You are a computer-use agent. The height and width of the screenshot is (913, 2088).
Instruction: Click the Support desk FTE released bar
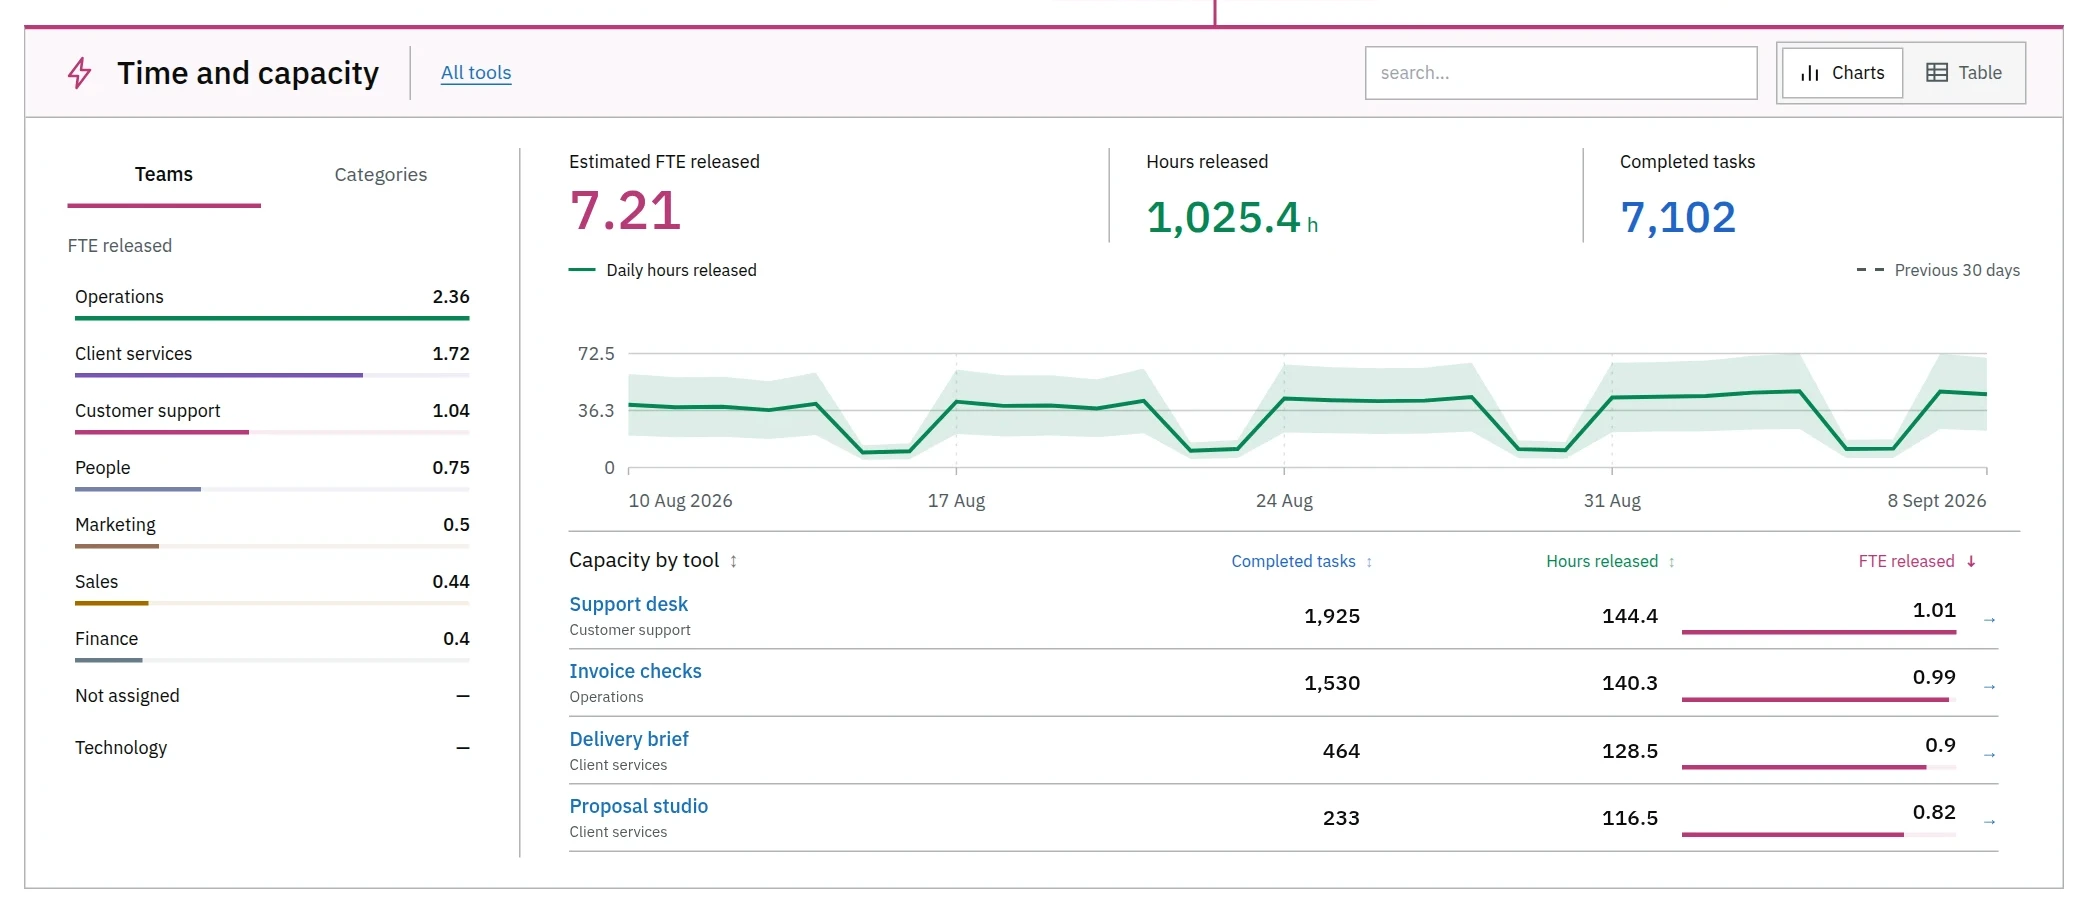pos(1819,632)
